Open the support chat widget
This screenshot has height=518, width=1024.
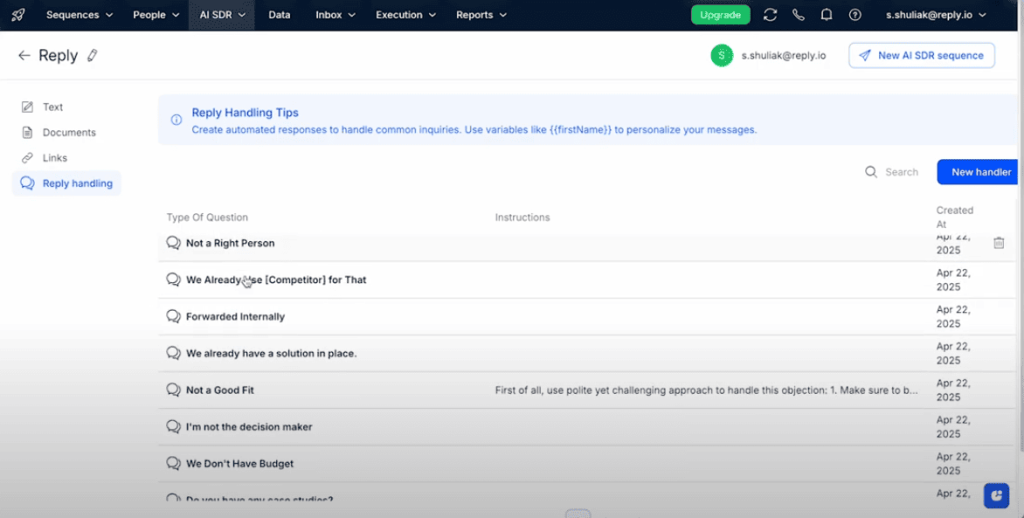(997, 496)
